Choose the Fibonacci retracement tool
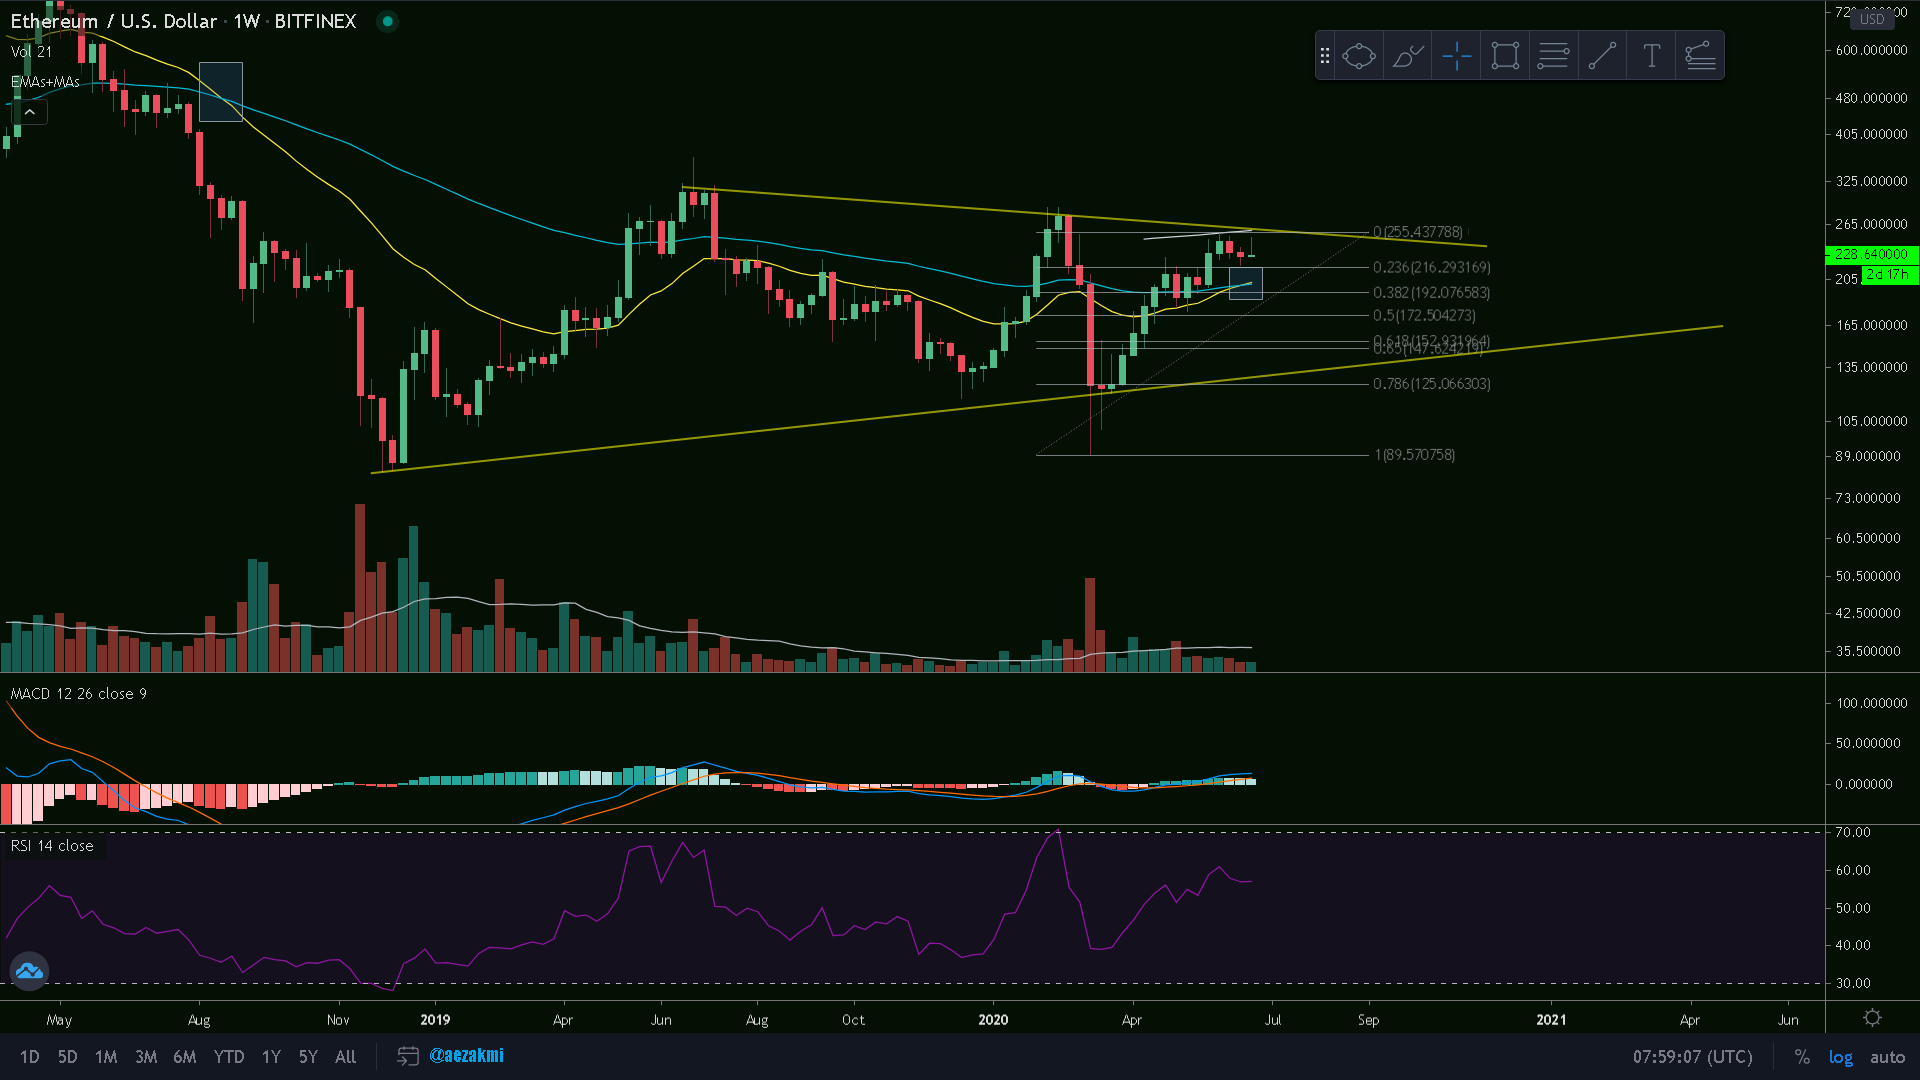The width and height of the screenshot is (1920, 1080). point(1553,56)
